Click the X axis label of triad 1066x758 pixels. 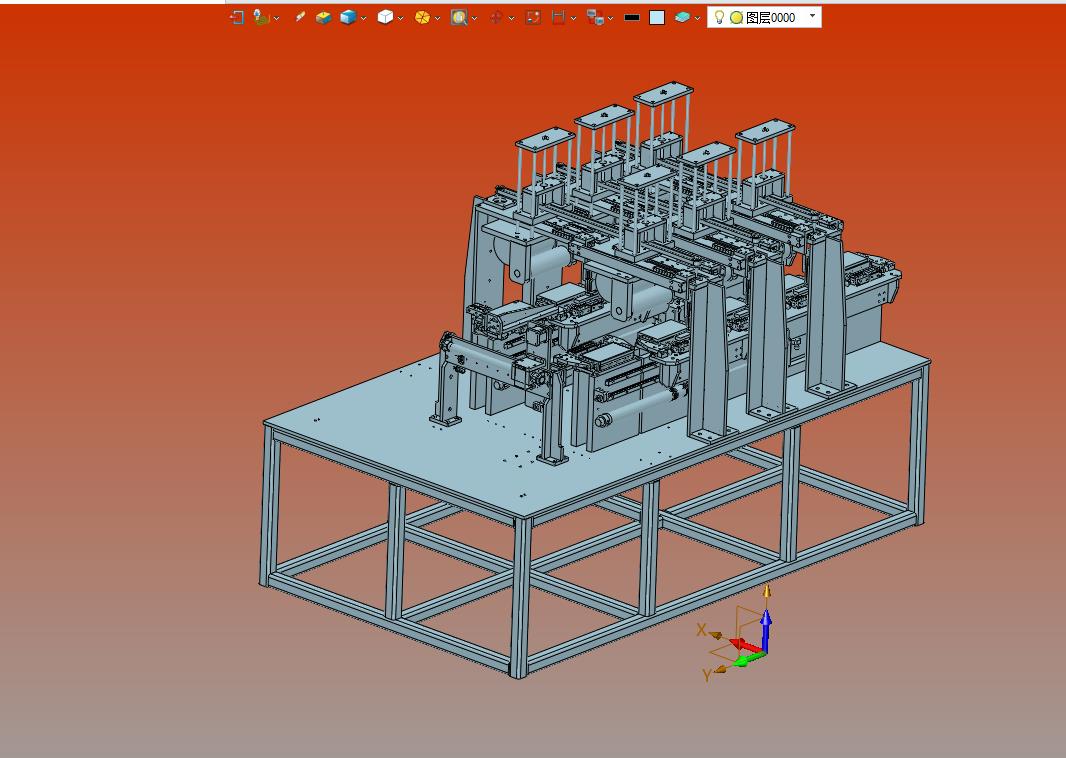click(x=702, y=630)
